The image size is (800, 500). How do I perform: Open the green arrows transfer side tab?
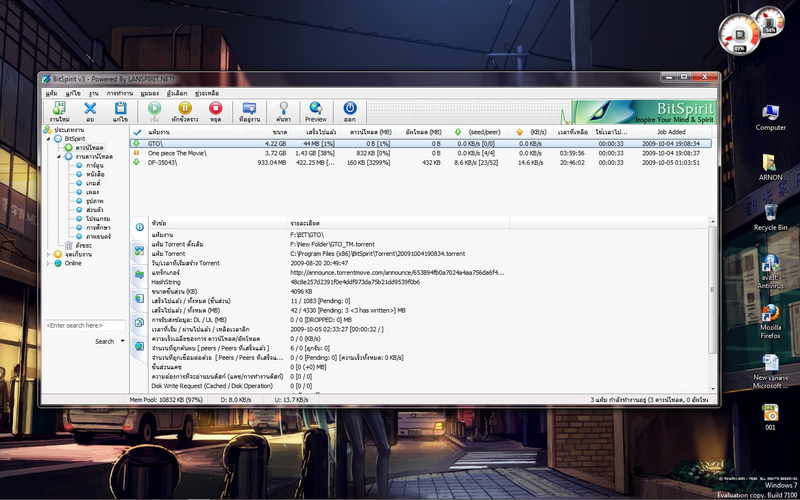point(139,274)
